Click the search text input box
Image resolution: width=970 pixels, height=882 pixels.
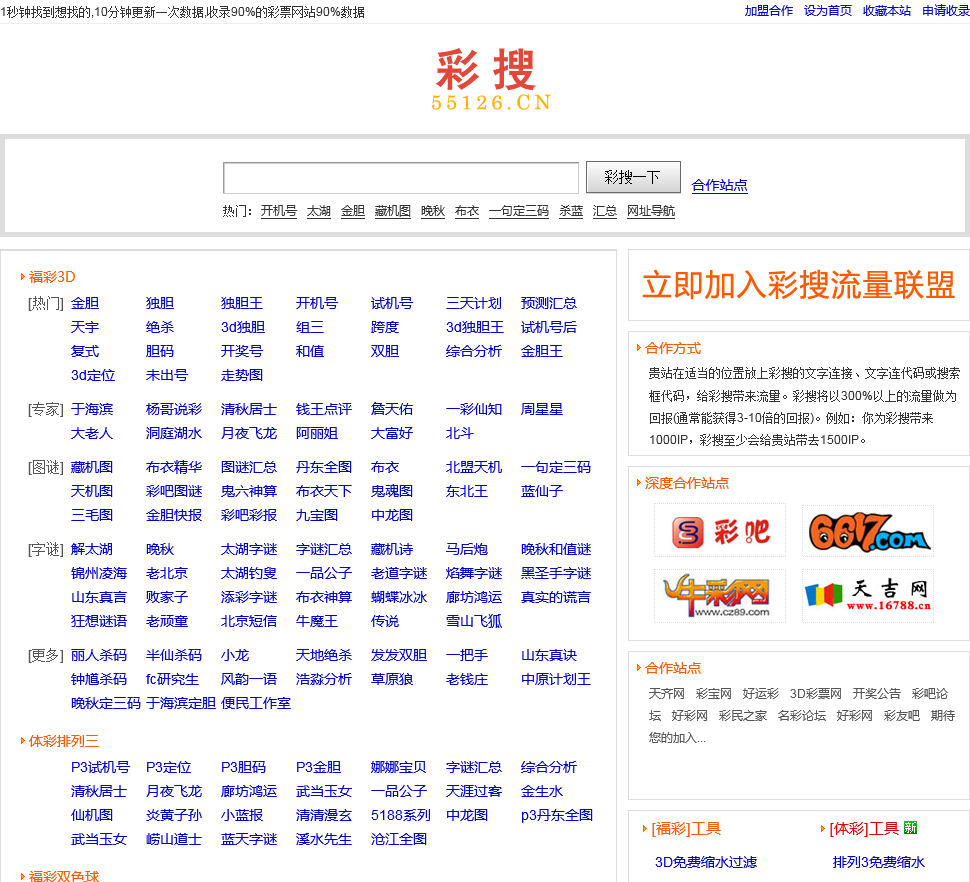click(x=401, y=178)
